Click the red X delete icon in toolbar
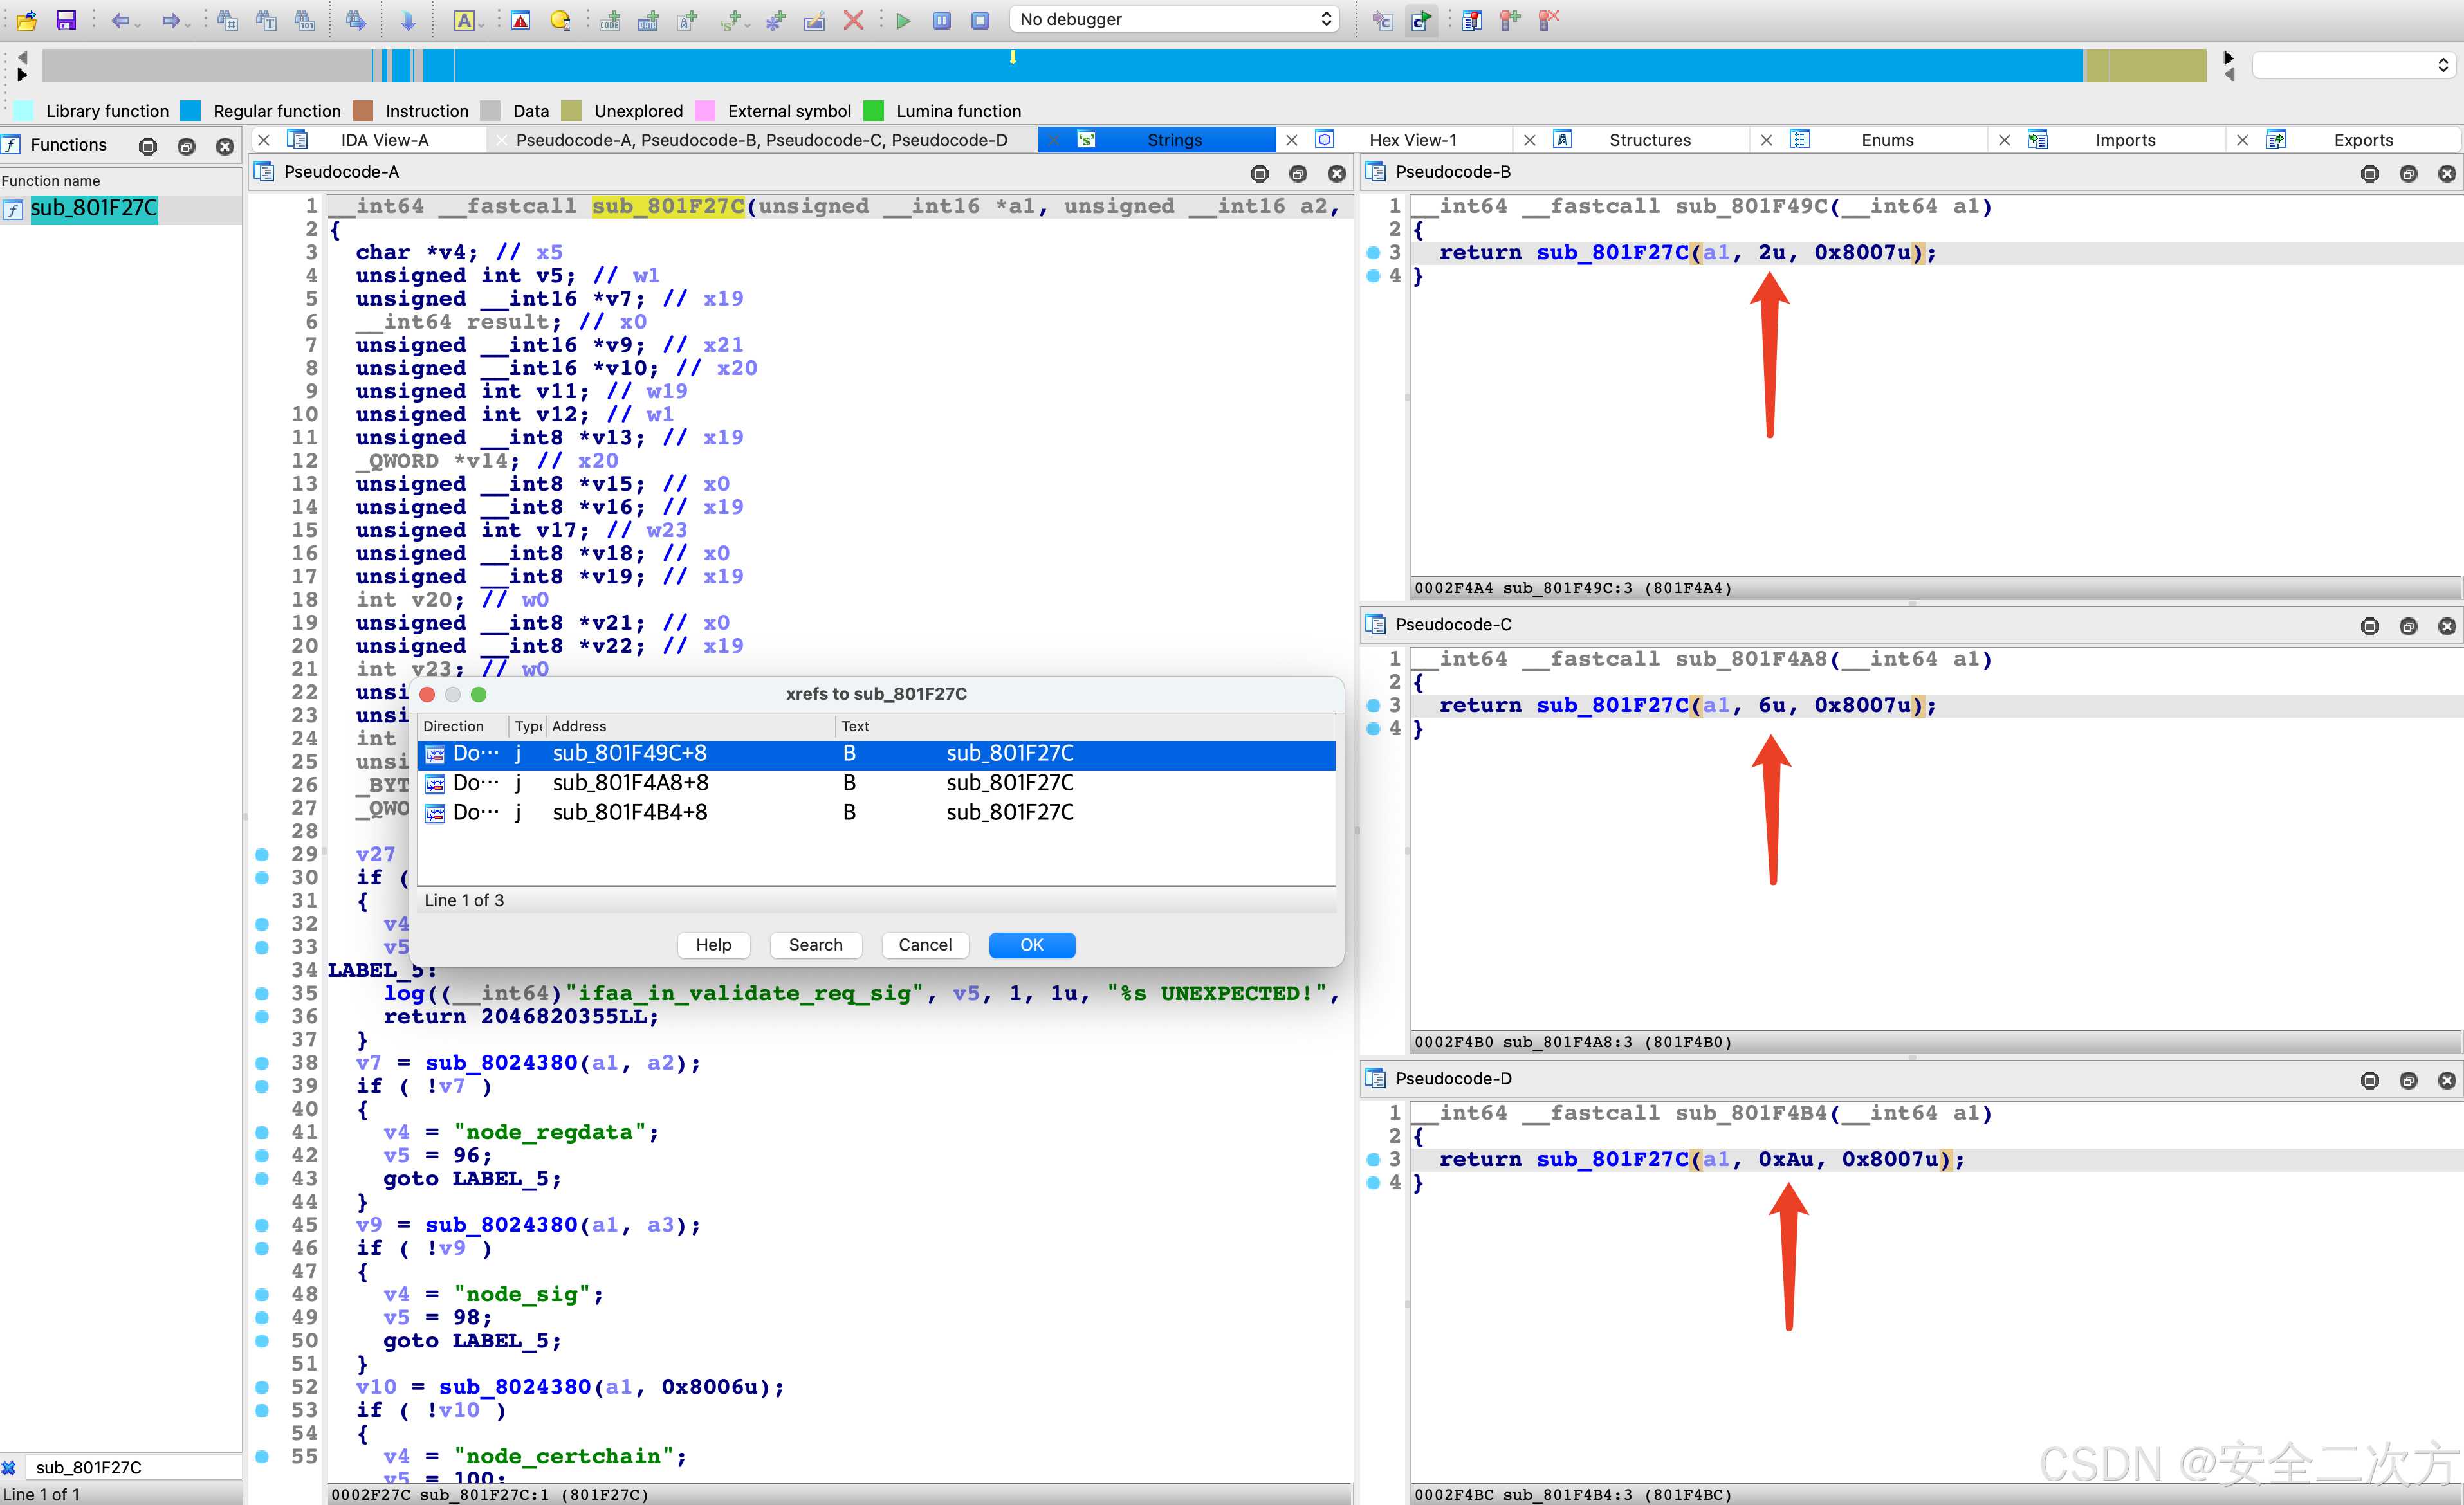Viewport: 2464px width, 1505px height. pos(853,19)
